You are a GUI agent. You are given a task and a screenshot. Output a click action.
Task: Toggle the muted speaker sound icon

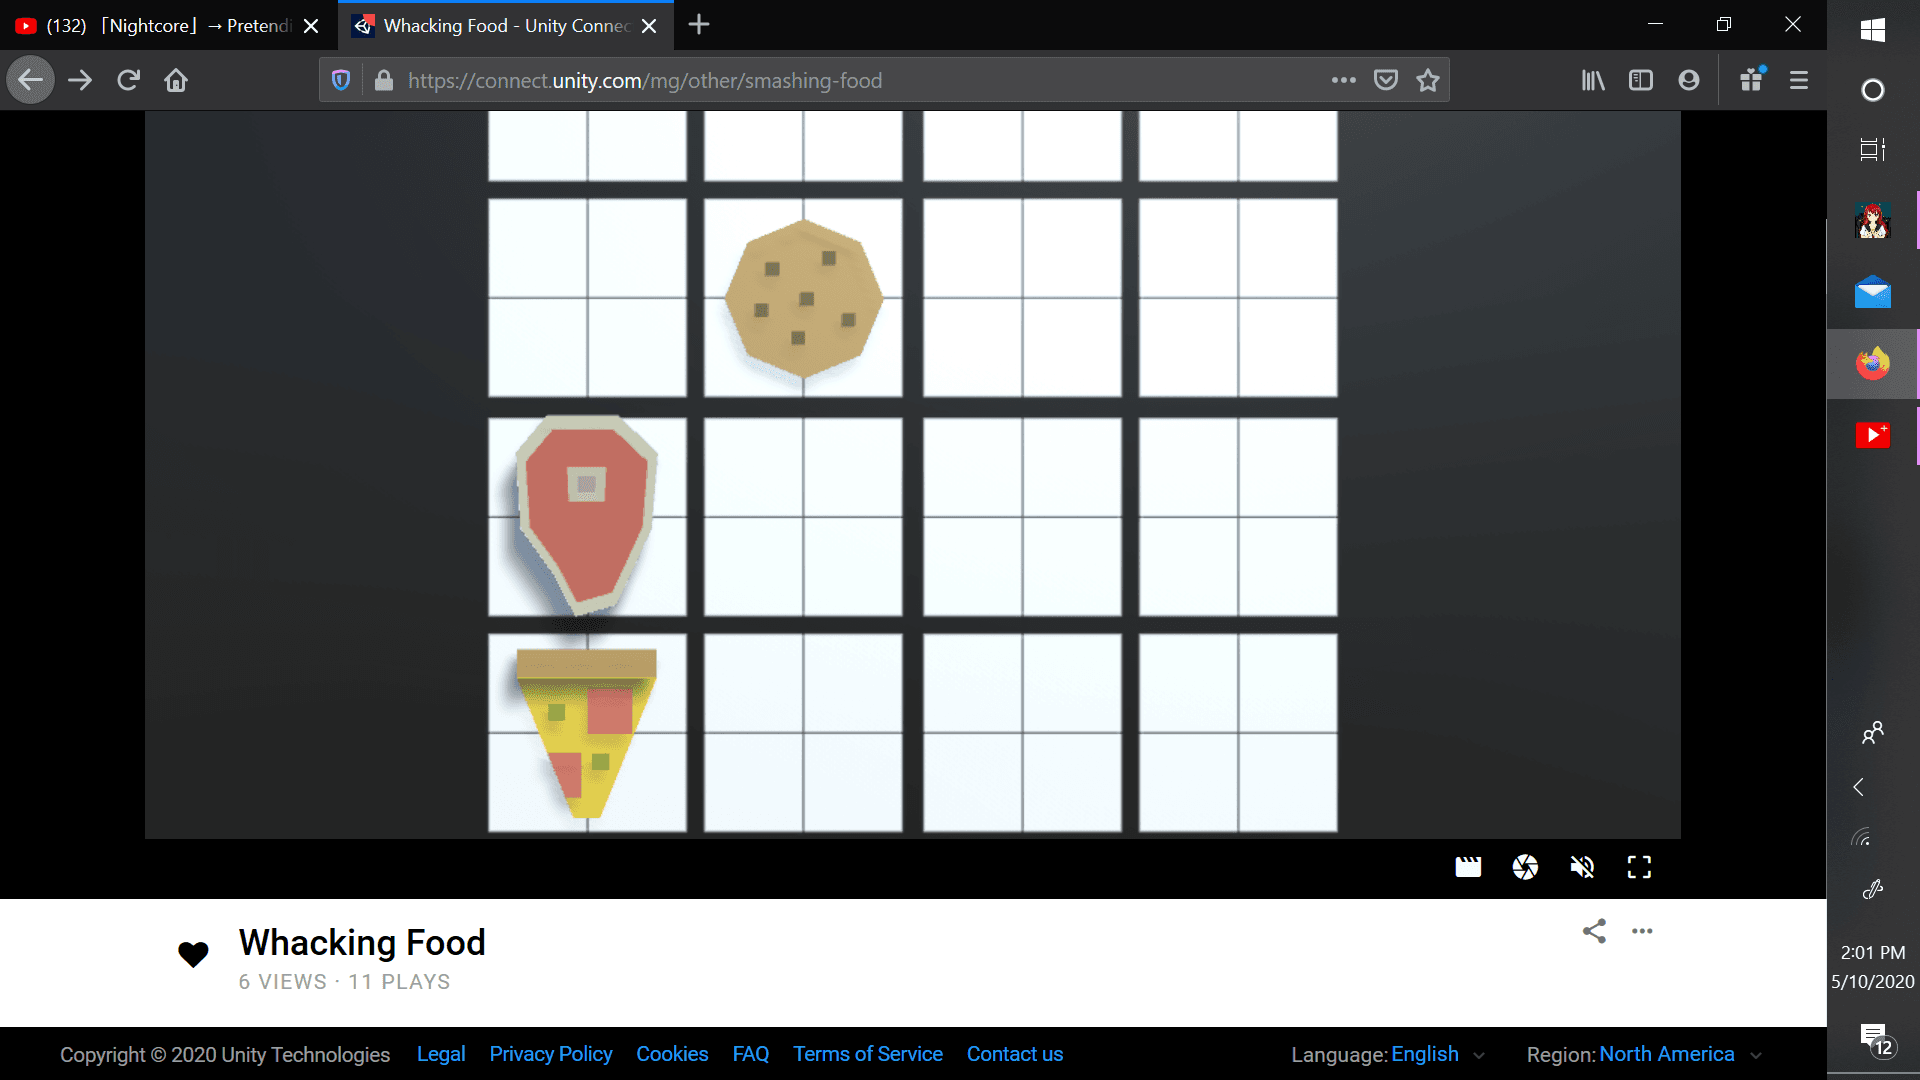(x=1582, y=867)
